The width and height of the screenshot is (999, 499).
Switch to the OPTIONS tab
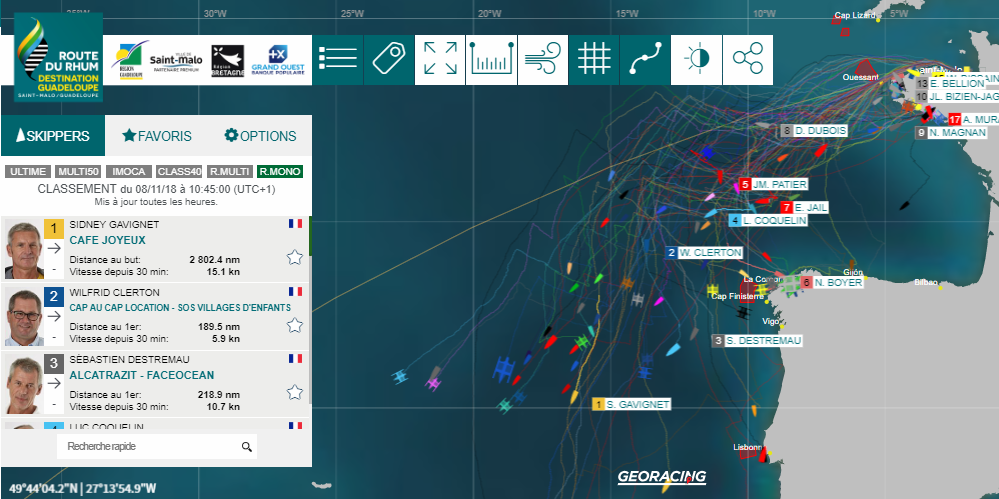pyautogui.click(x=261, y=136)
